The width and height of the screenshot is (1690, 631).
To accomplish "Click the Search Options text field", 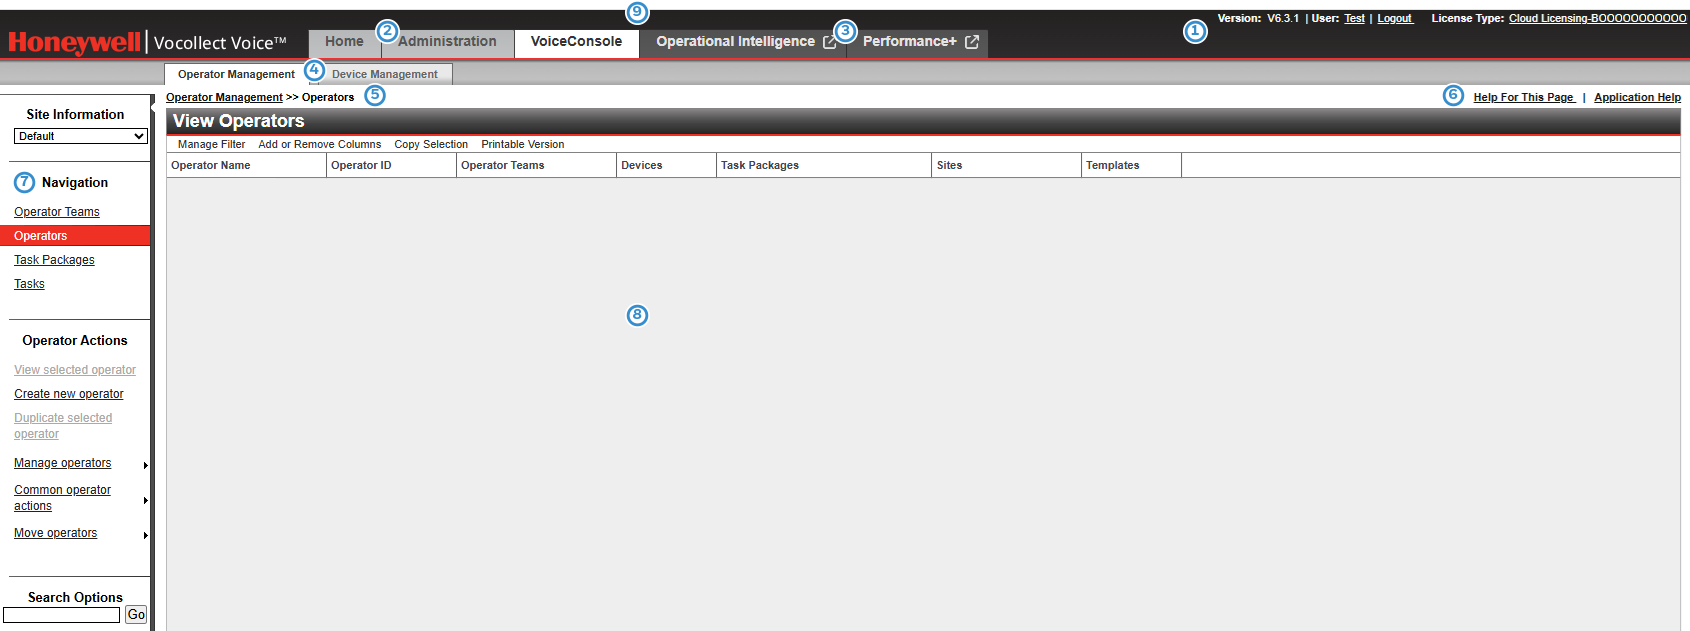I will point(62,615).
